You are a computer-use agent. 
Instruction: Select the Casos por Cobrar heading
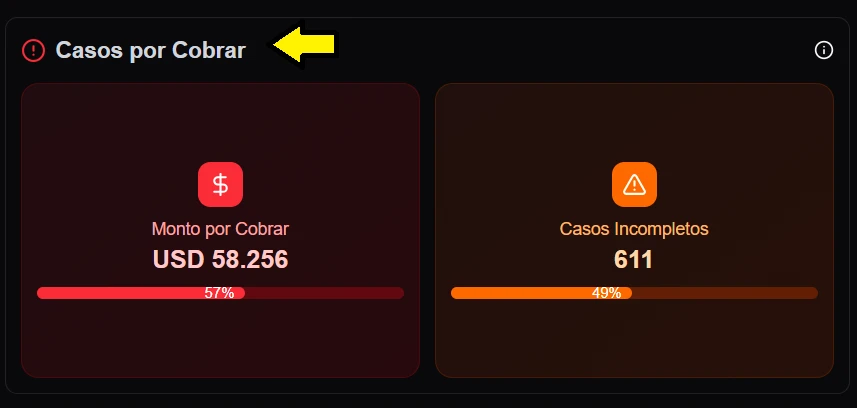(150, 50)
